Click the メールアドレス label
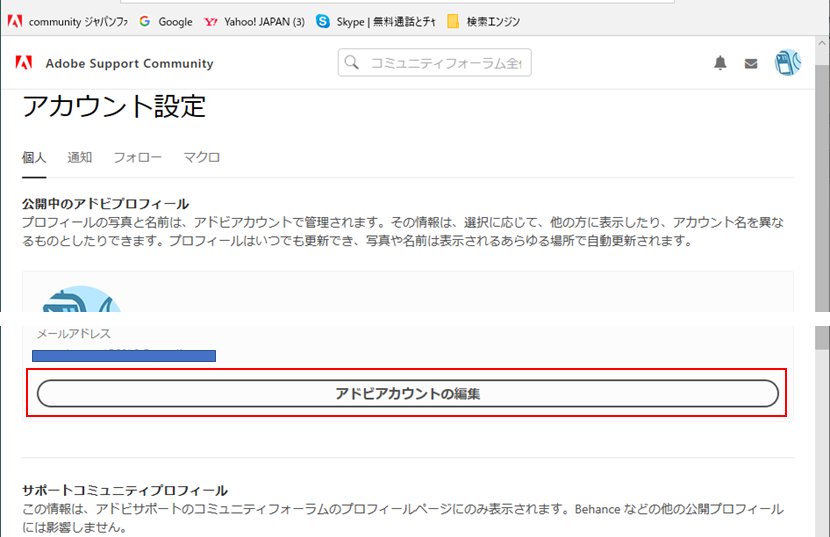This screenshot has height=537, width=830. [x=74, y=334]
